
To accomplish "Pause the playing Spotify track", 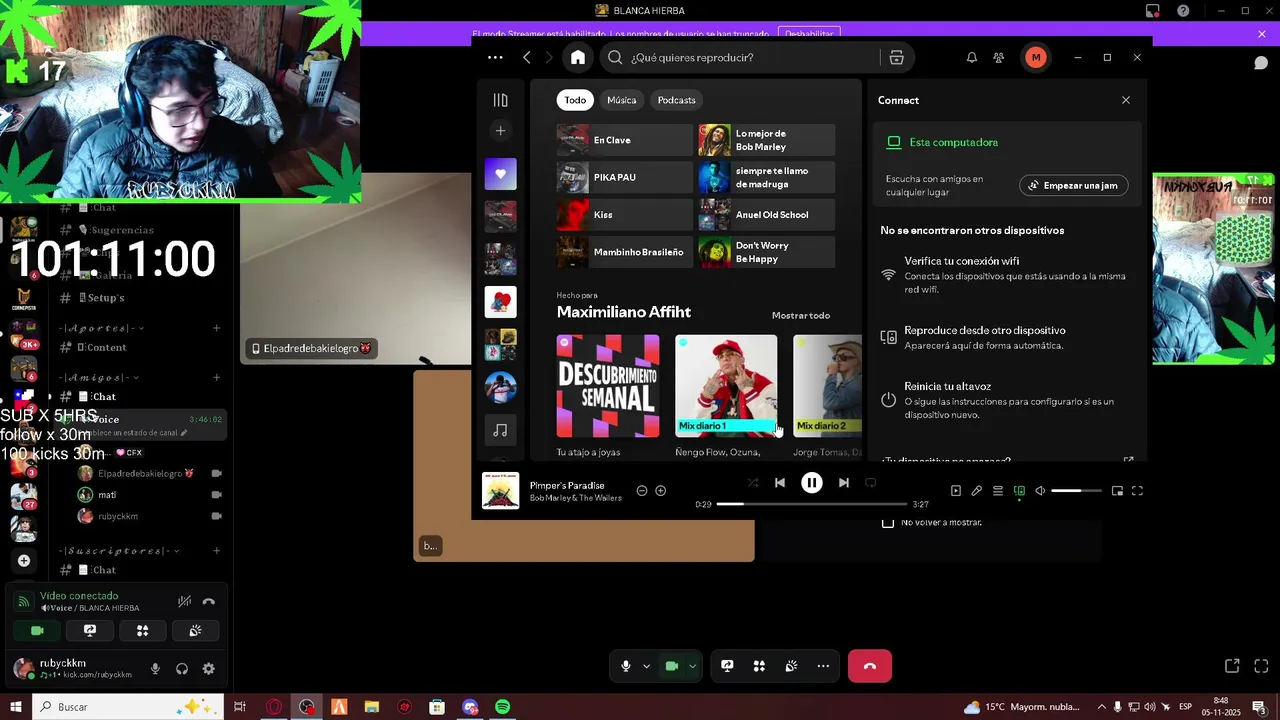I will (812, 483).
